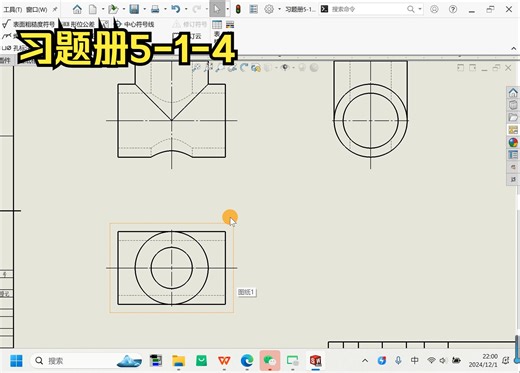Viewport: 520px width, 373px height.
Task: Open the dropdown arrow next to Open
Action: pos(123,9)
